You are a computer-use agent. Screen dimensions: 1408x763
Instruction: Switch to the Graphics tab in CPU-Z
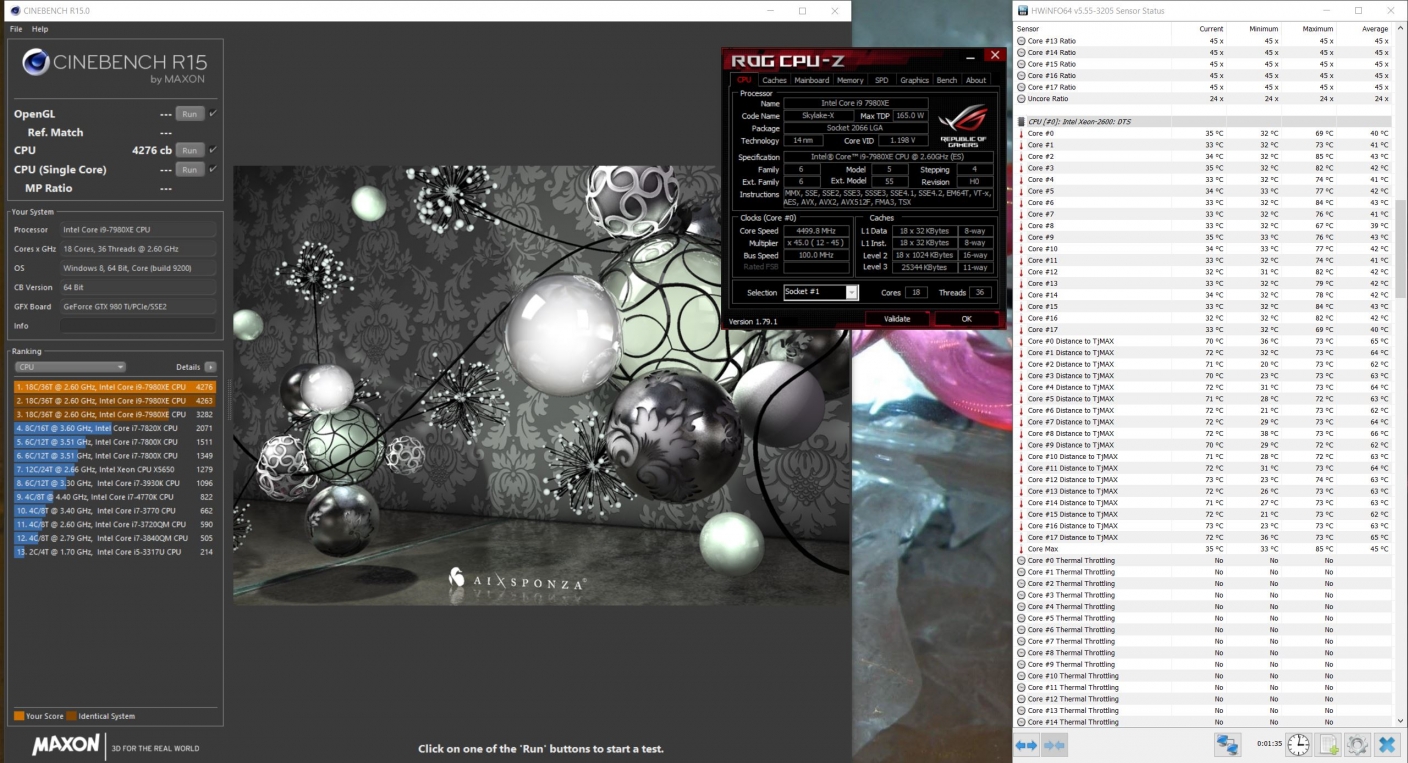point(914,80)
